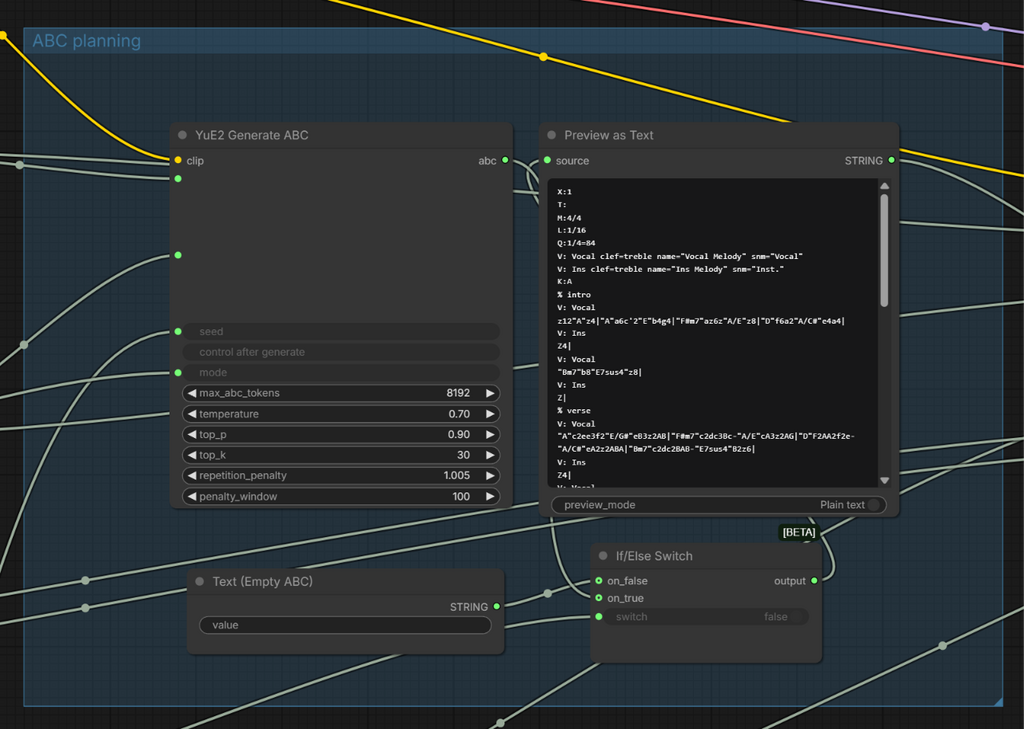Click the temperature 0.70 value

[x=459, y=414]
